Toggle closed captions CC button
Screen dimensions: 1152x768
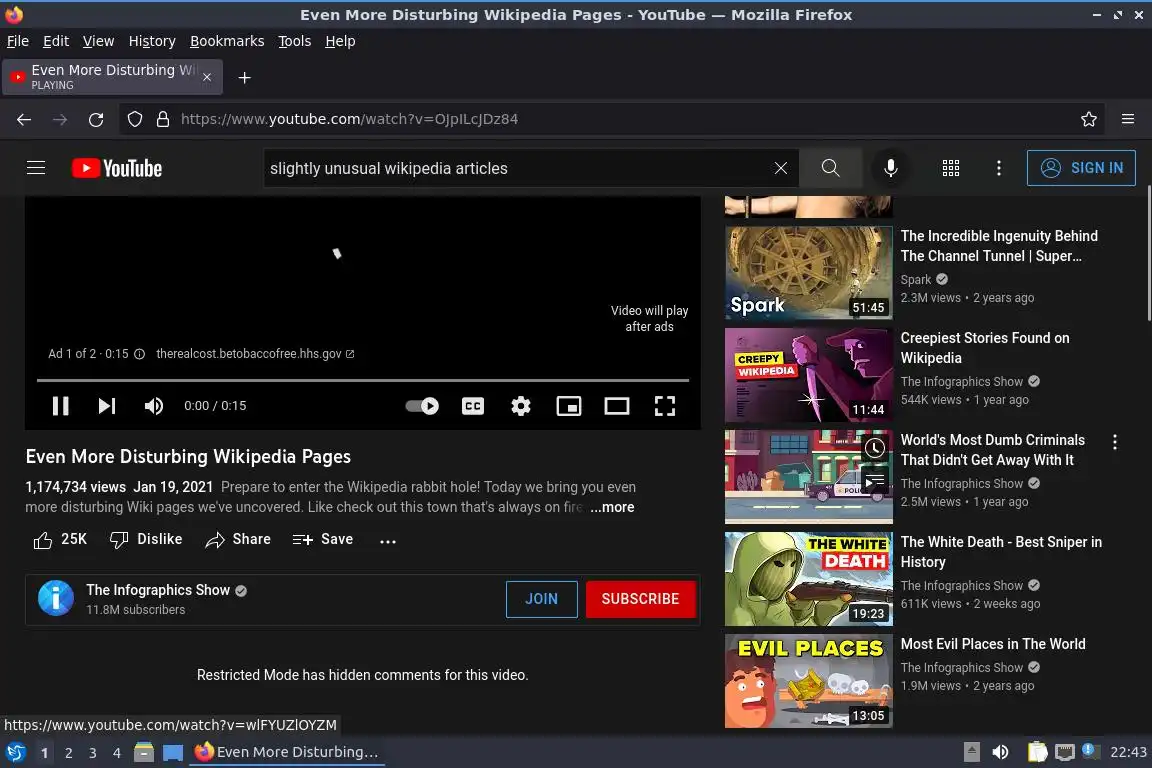pyautogui.click(x=472, y=406)
